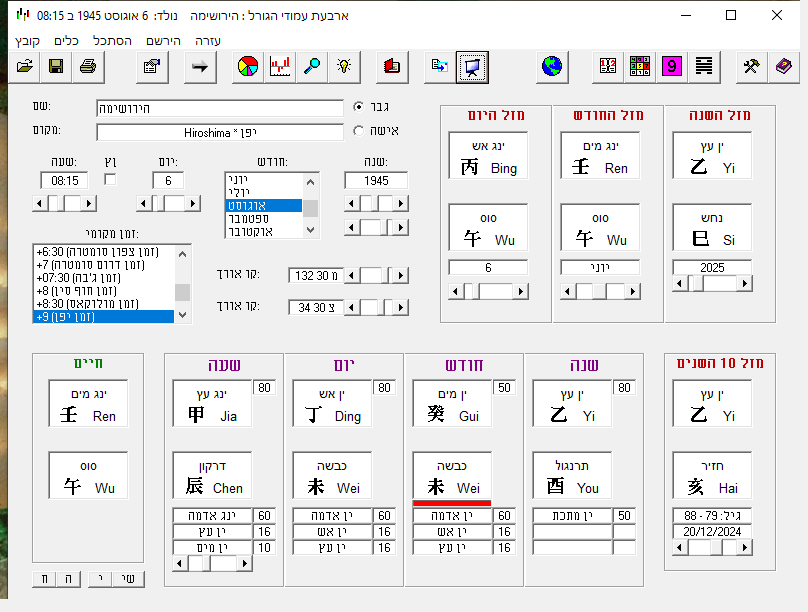This screenshot has height=612, width=808.
Task: Select the magnifying glass search icon
Action: coord(312,66)
